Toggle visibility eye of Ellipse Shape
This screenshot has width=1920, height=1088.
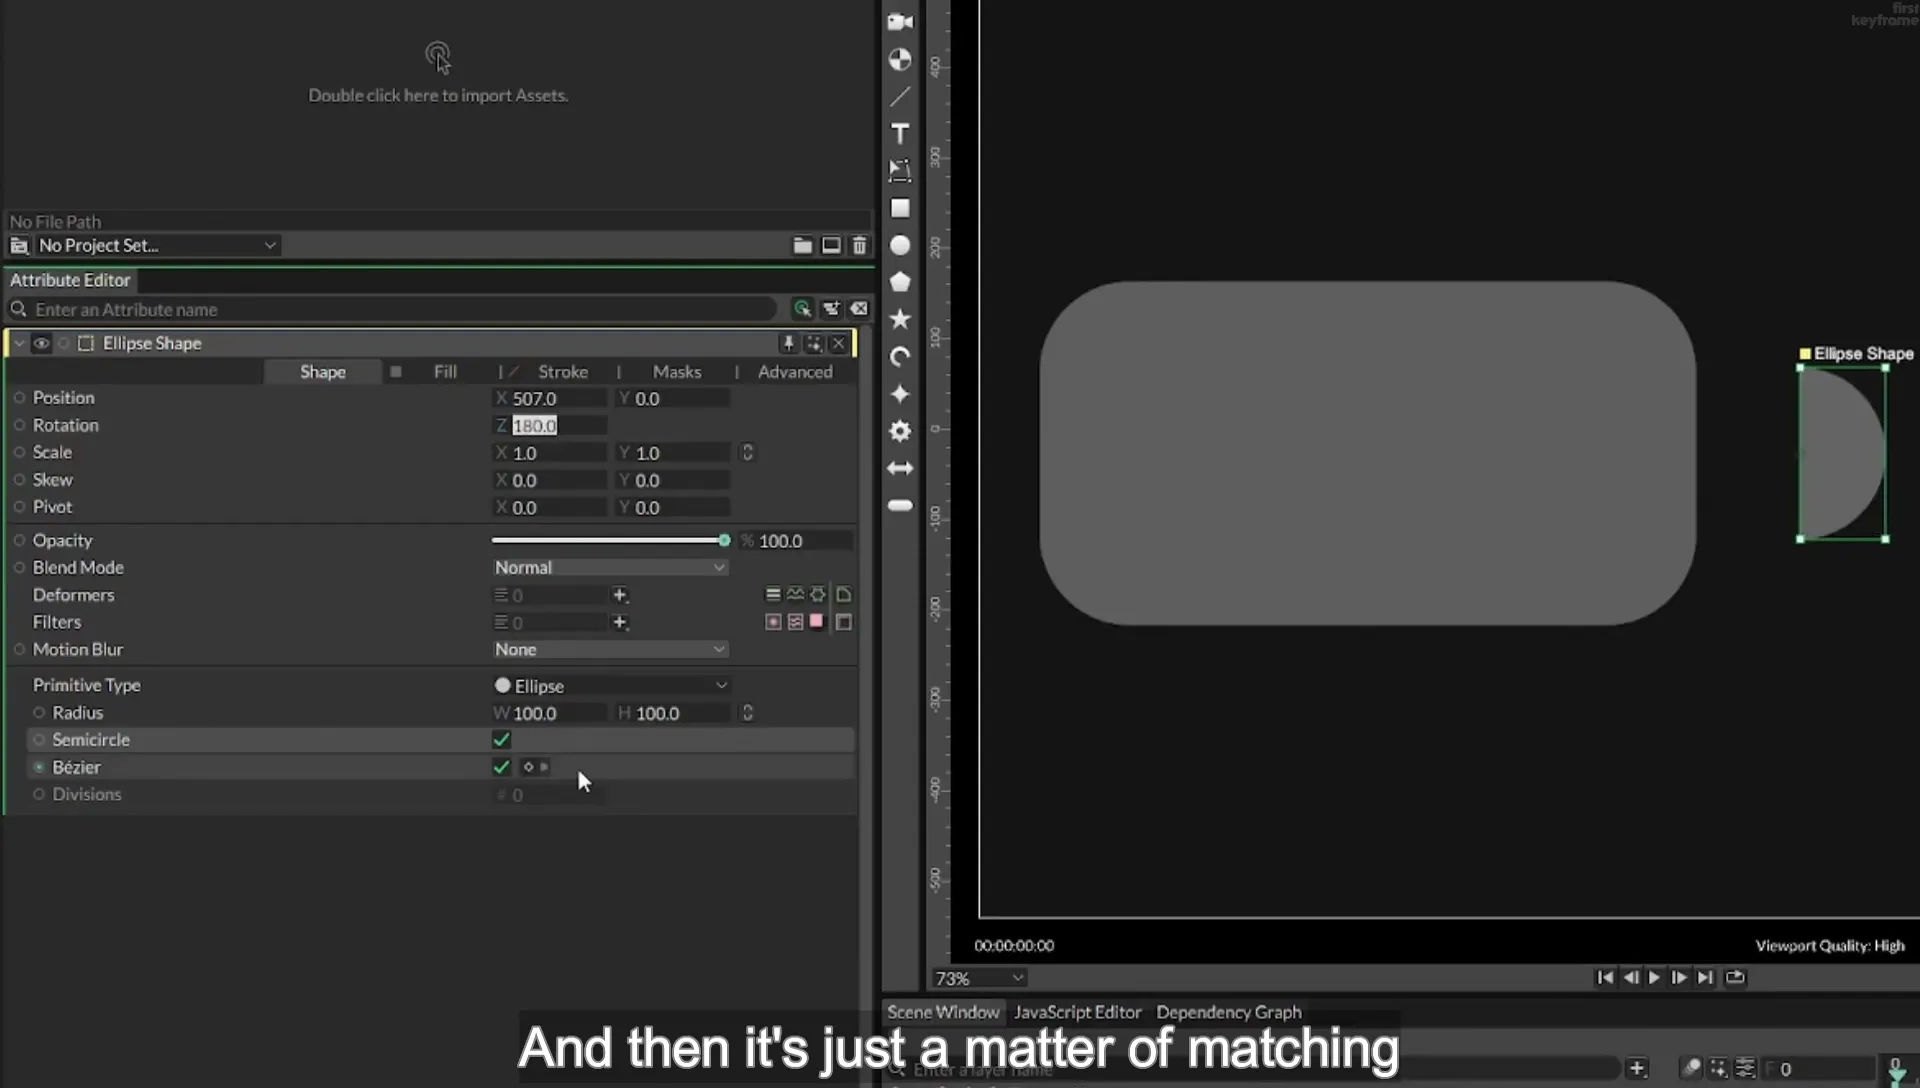click(41, 343)
